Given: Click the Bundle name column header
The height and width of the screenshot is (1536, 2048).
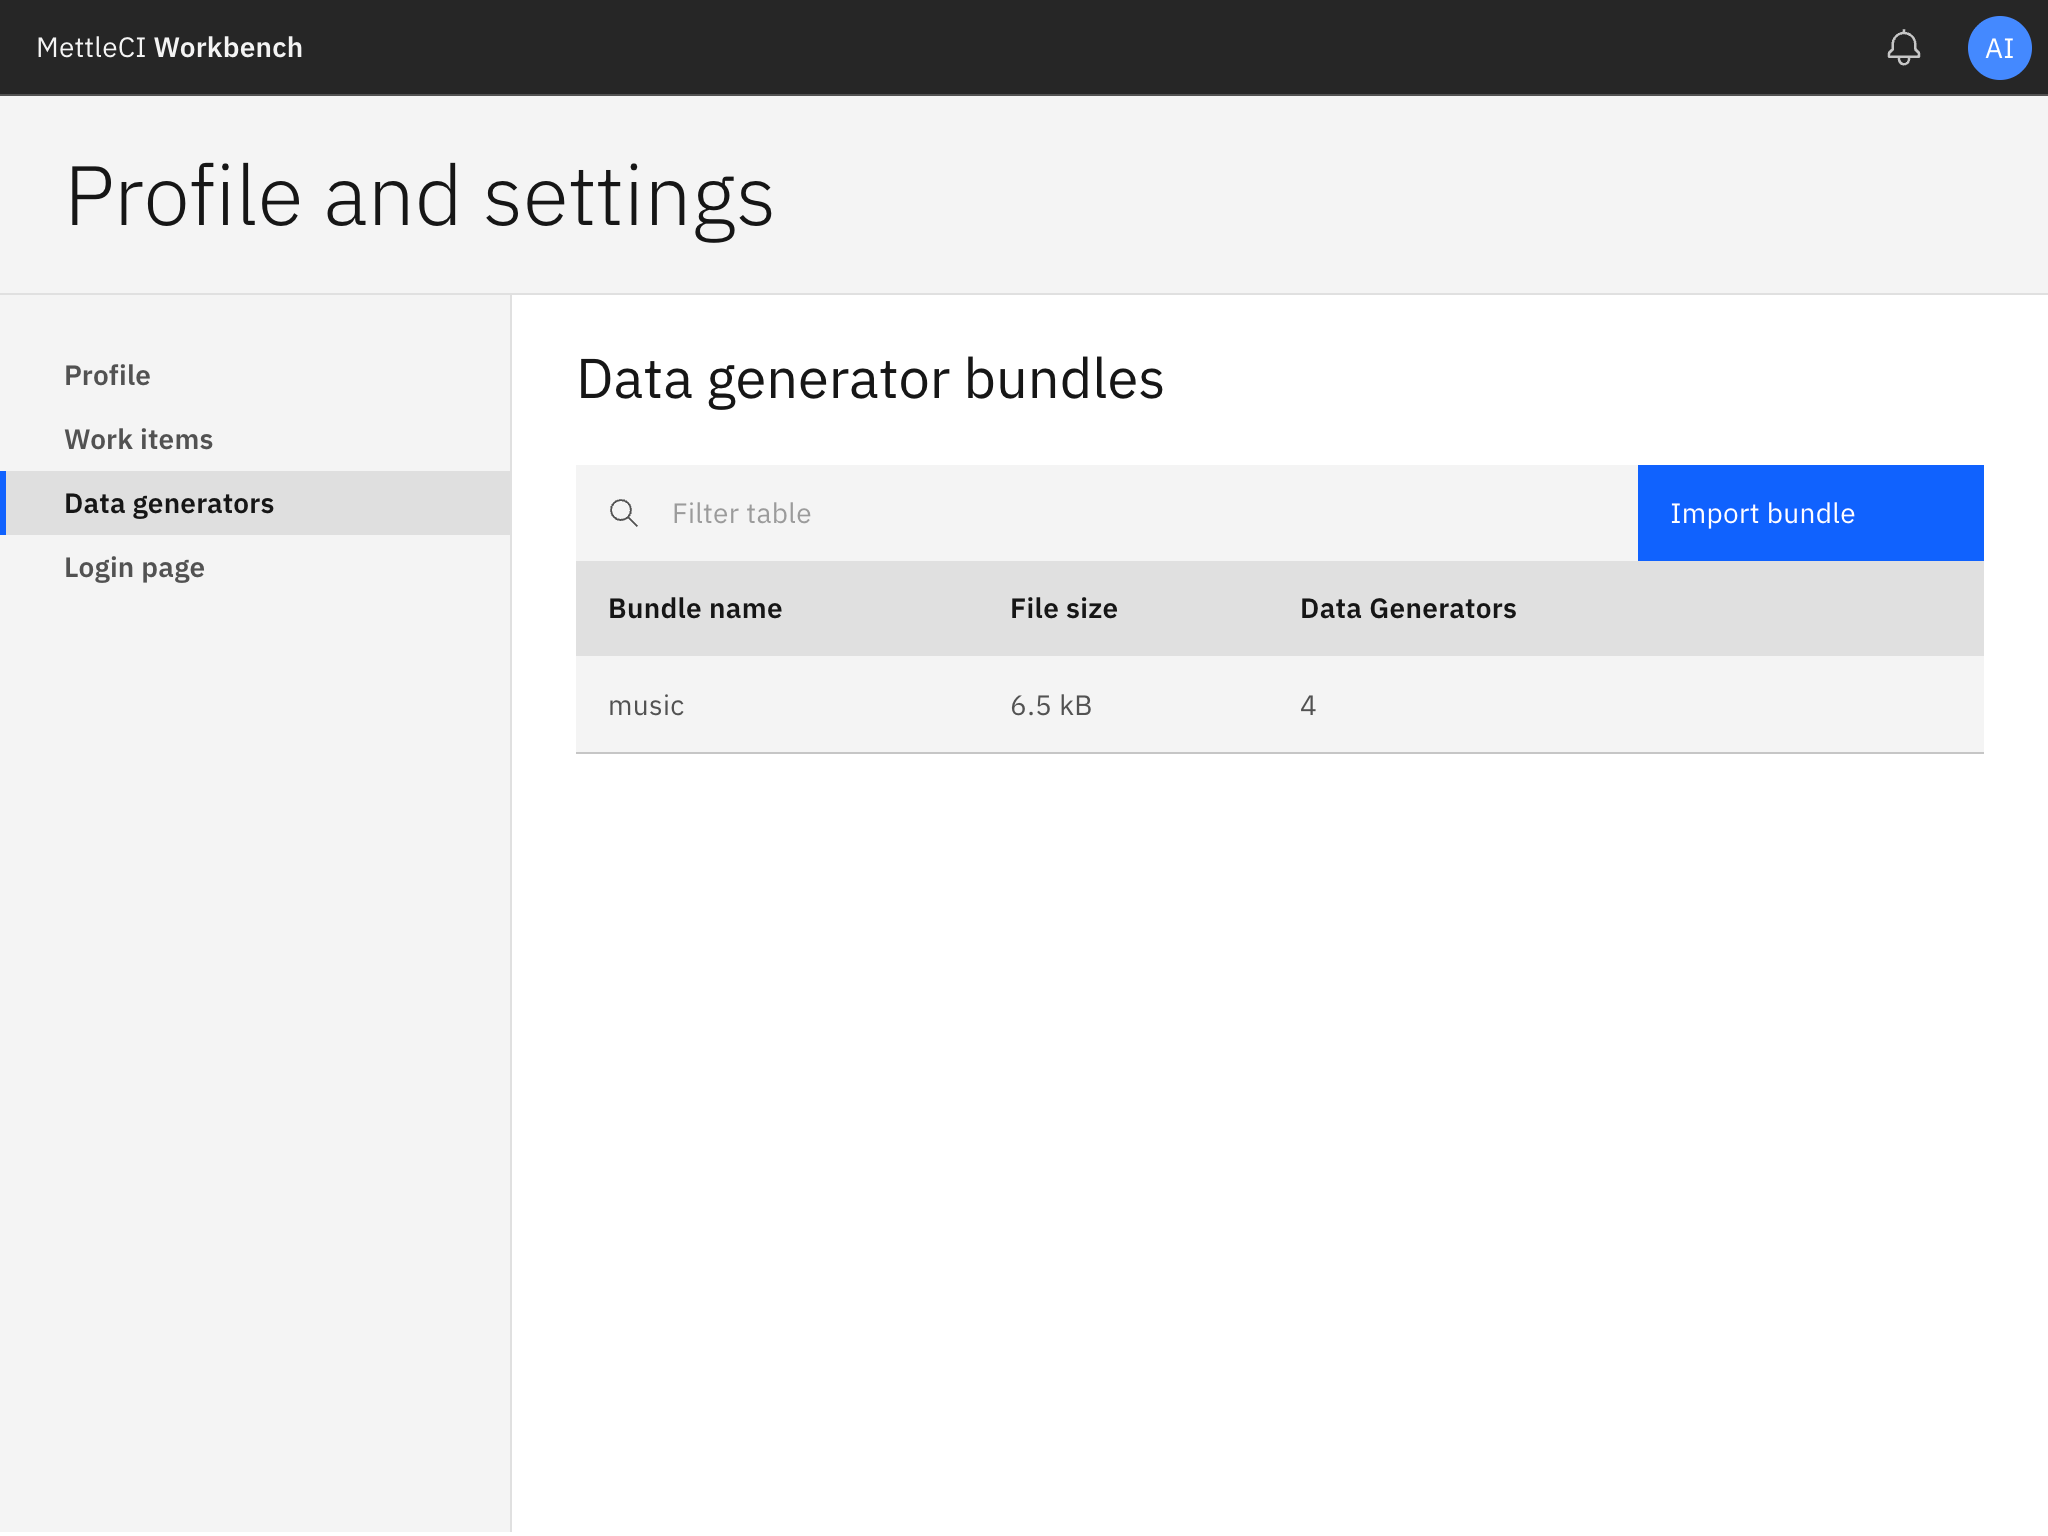Looking at the screenshot, I should [695, 607].
